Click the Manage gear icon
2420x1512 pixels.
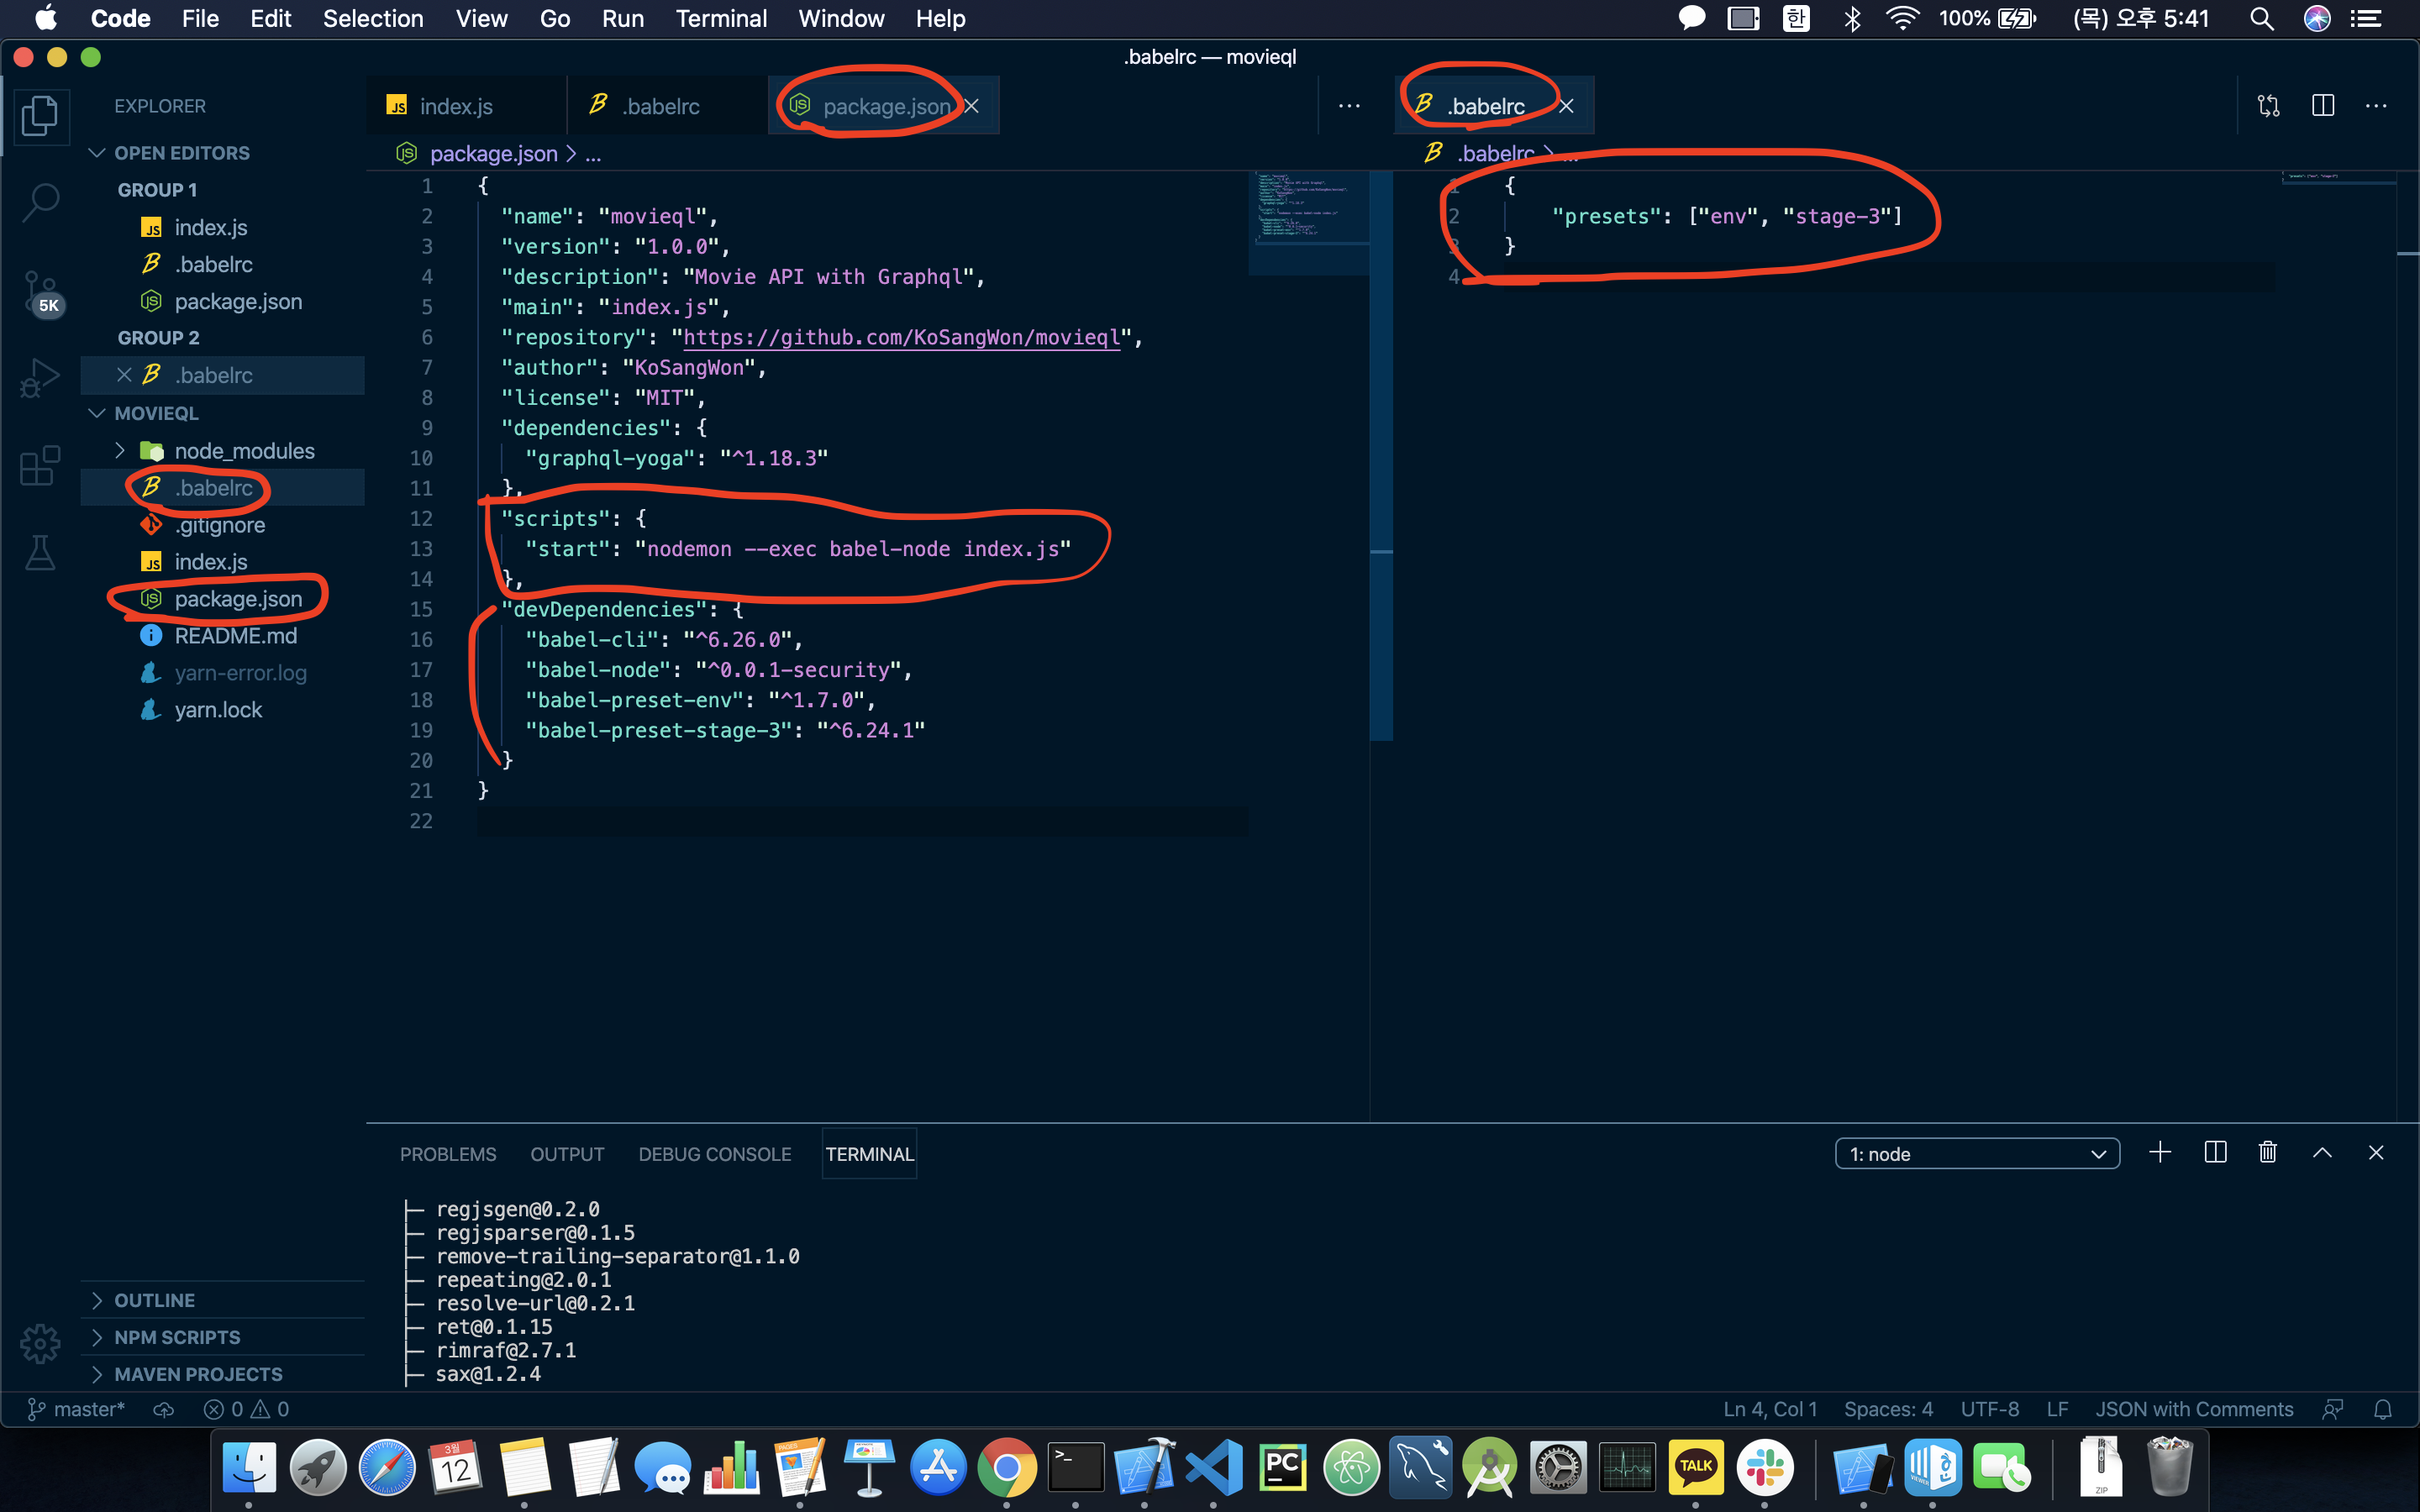[40, 1343]
